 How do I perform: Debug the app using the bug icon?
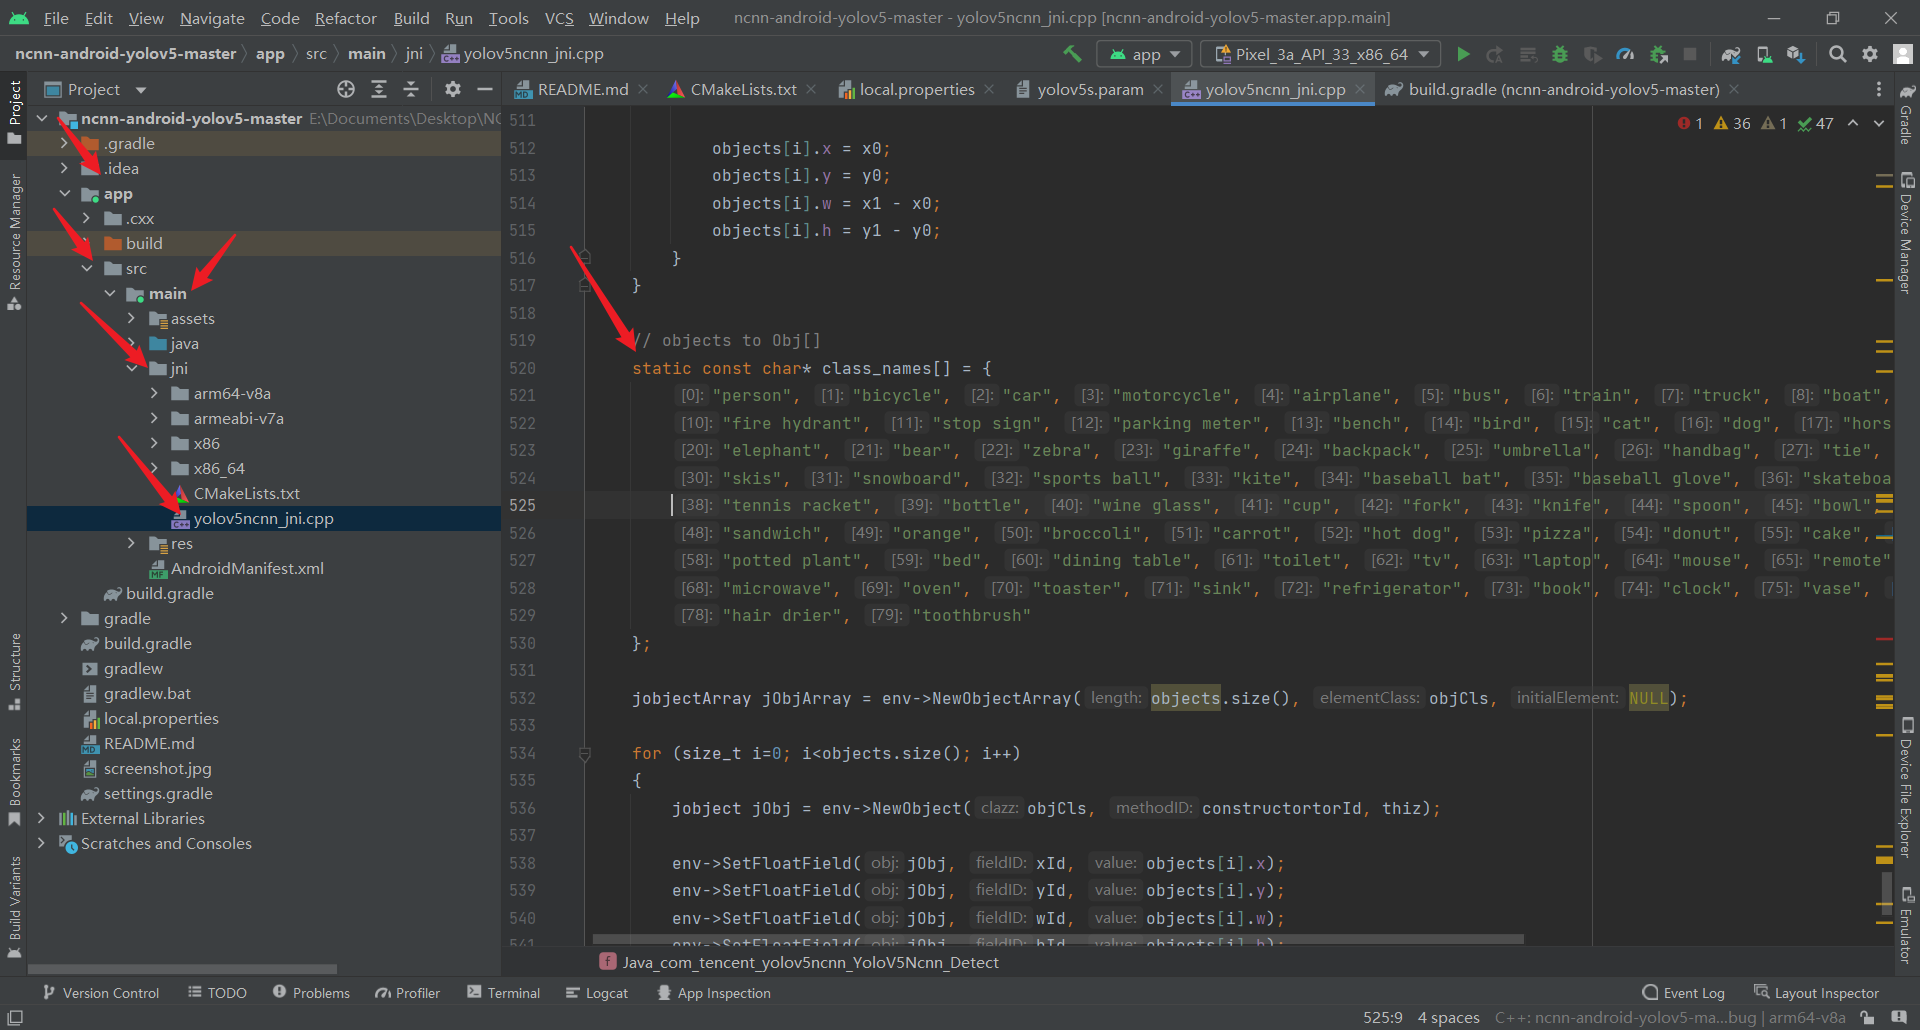click(x=1560, y=54)
